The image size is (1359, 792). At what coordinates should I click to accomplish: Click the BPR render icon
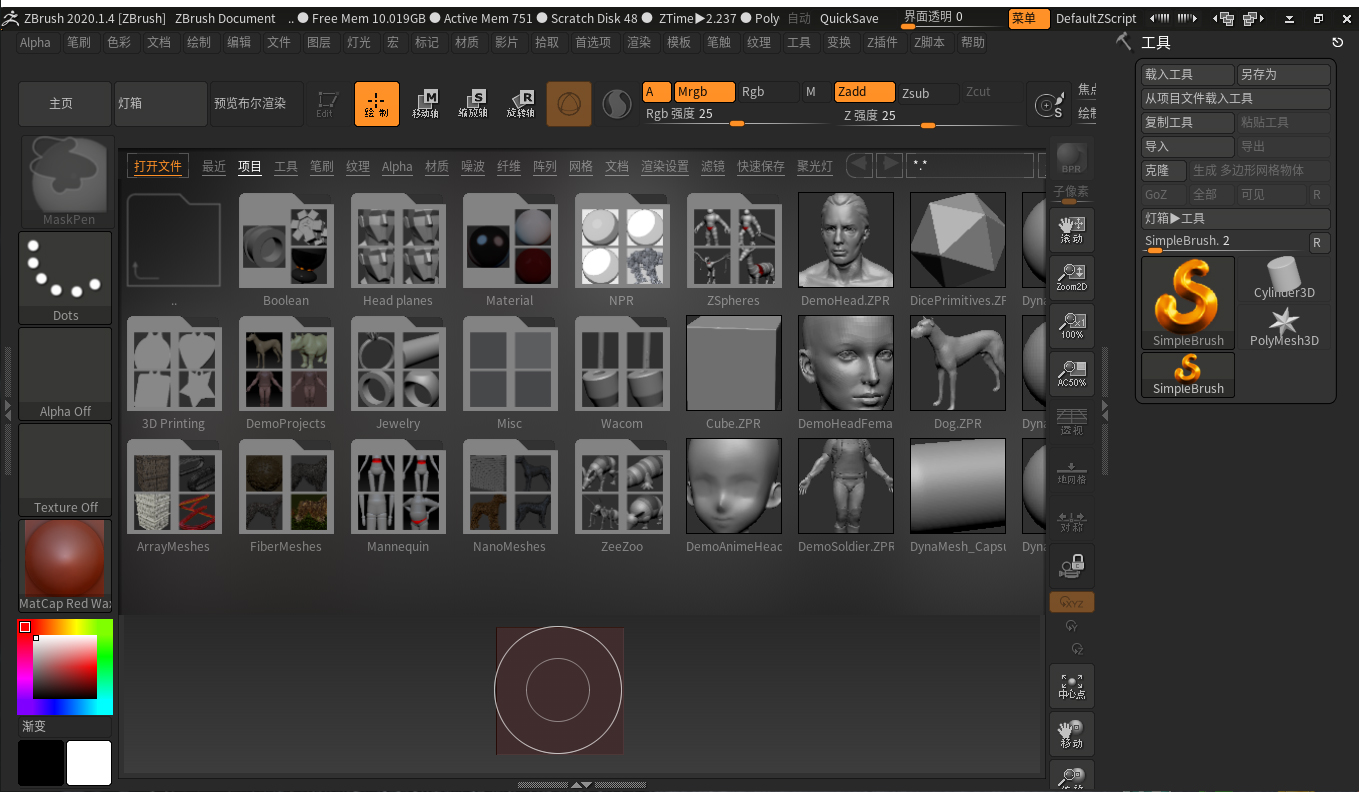tap(1071, 157)
